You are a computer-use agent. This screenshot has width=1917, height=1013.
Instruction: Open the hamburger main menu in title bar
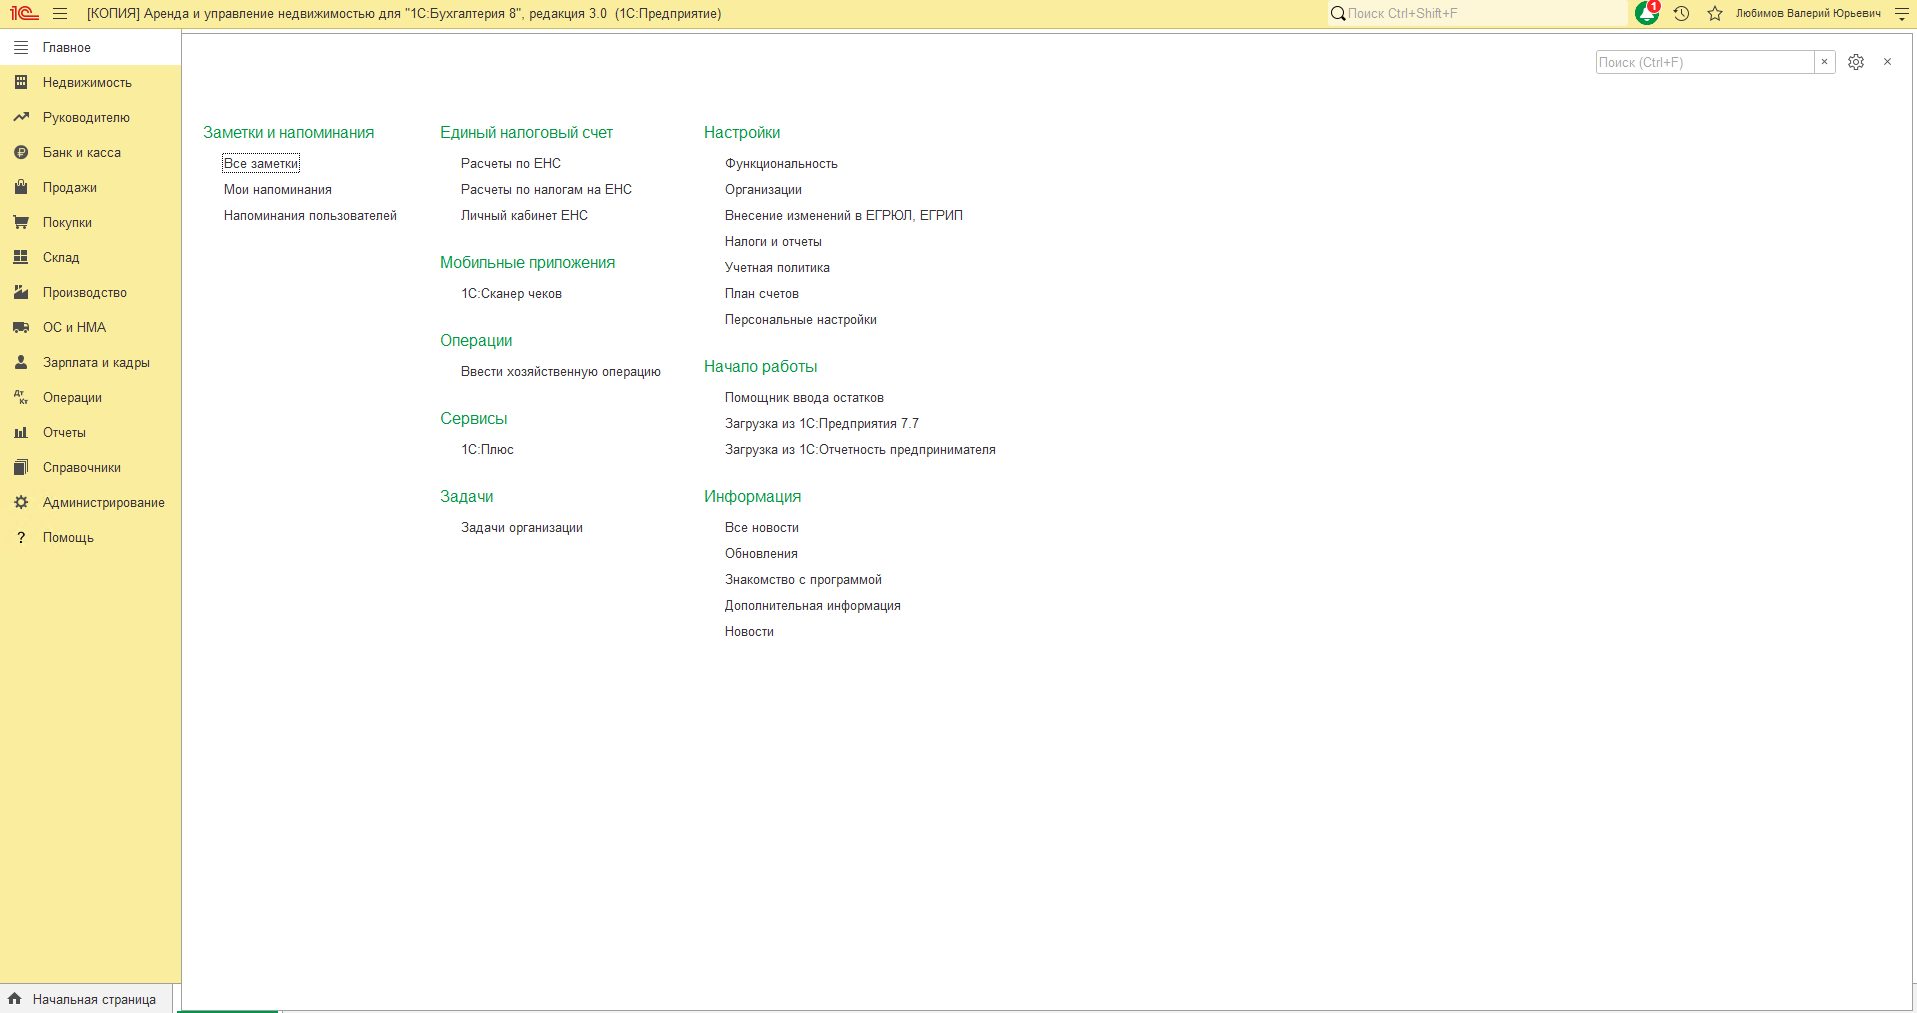tap(60, 14)
